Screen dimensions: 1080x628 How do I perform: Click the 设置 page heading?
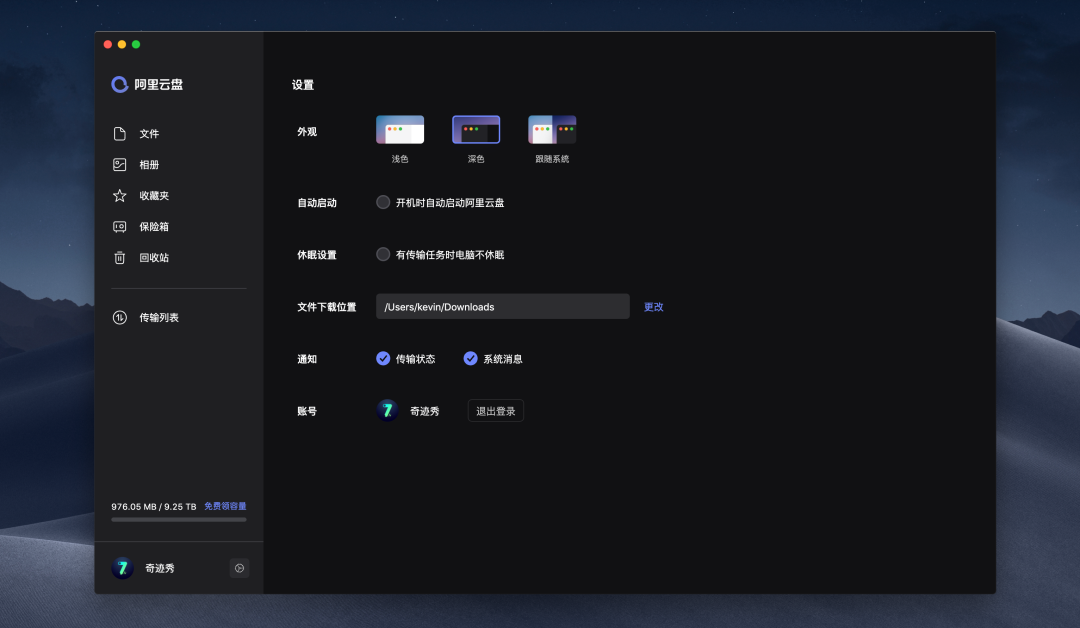point(303,85)
